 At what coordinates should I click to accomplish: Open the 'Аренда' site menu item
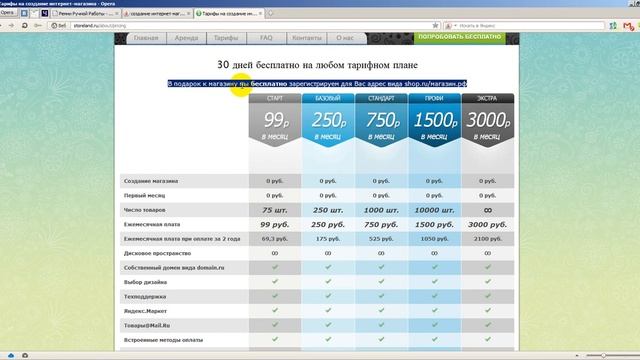click(x=186, y=38)
